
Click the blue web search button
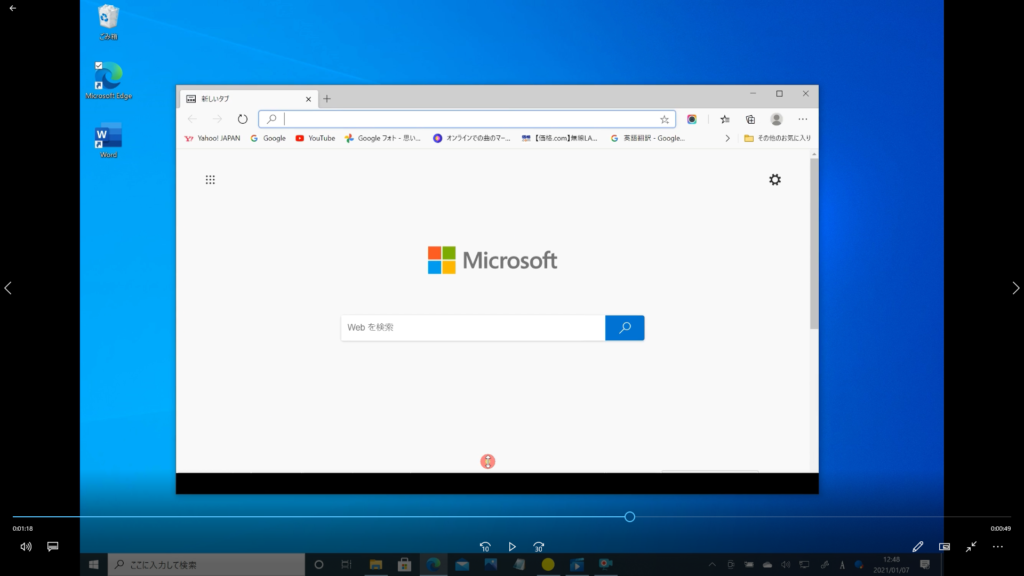tap(625, 328)
